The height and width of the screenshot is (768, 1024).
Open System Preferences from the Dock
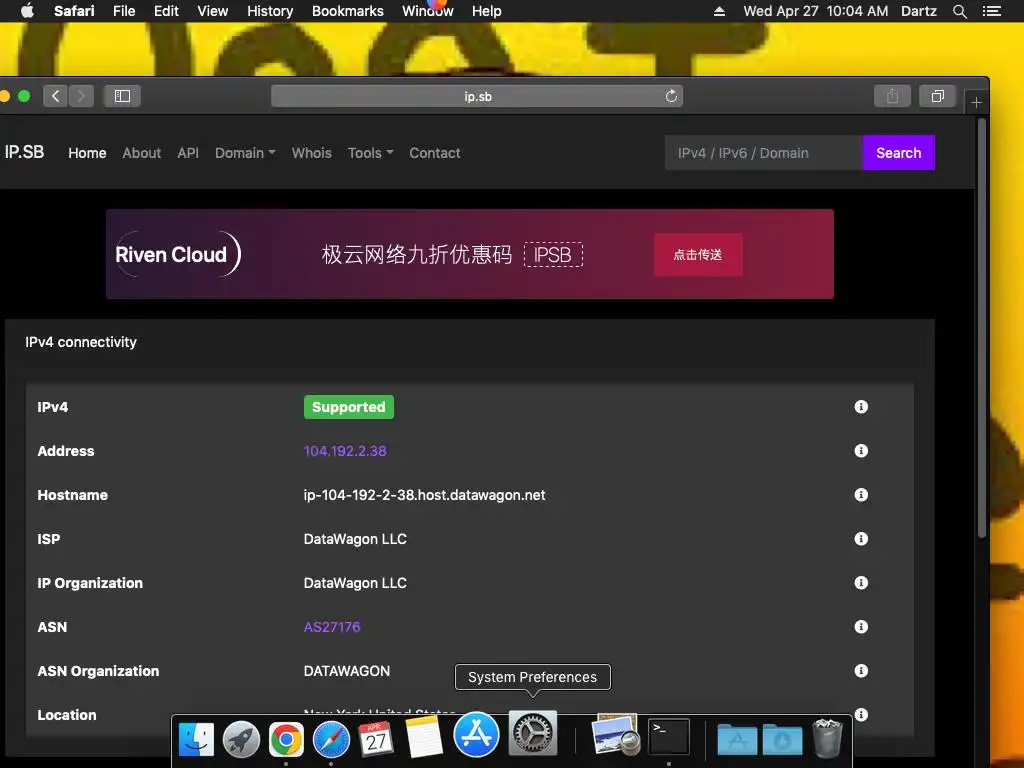(x=532, y=733)
